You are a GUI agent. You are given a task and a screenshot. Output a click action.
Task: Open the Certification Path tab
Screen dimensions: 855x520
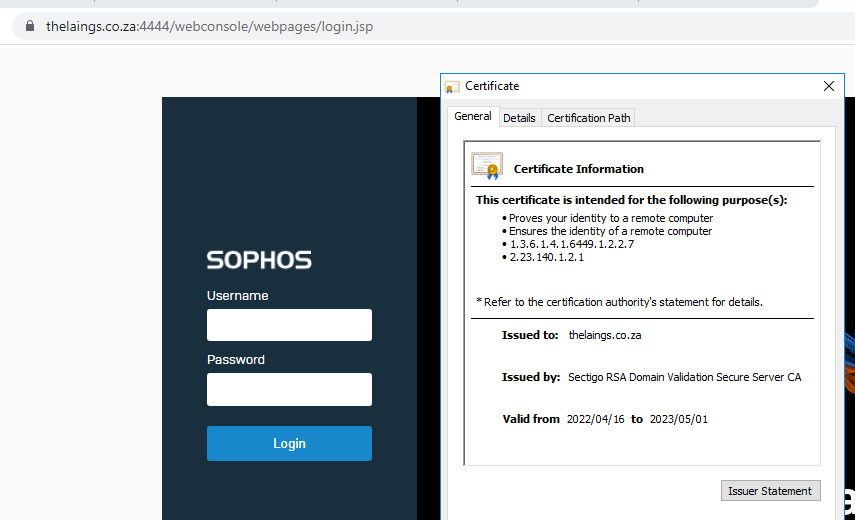coord(588,118)
